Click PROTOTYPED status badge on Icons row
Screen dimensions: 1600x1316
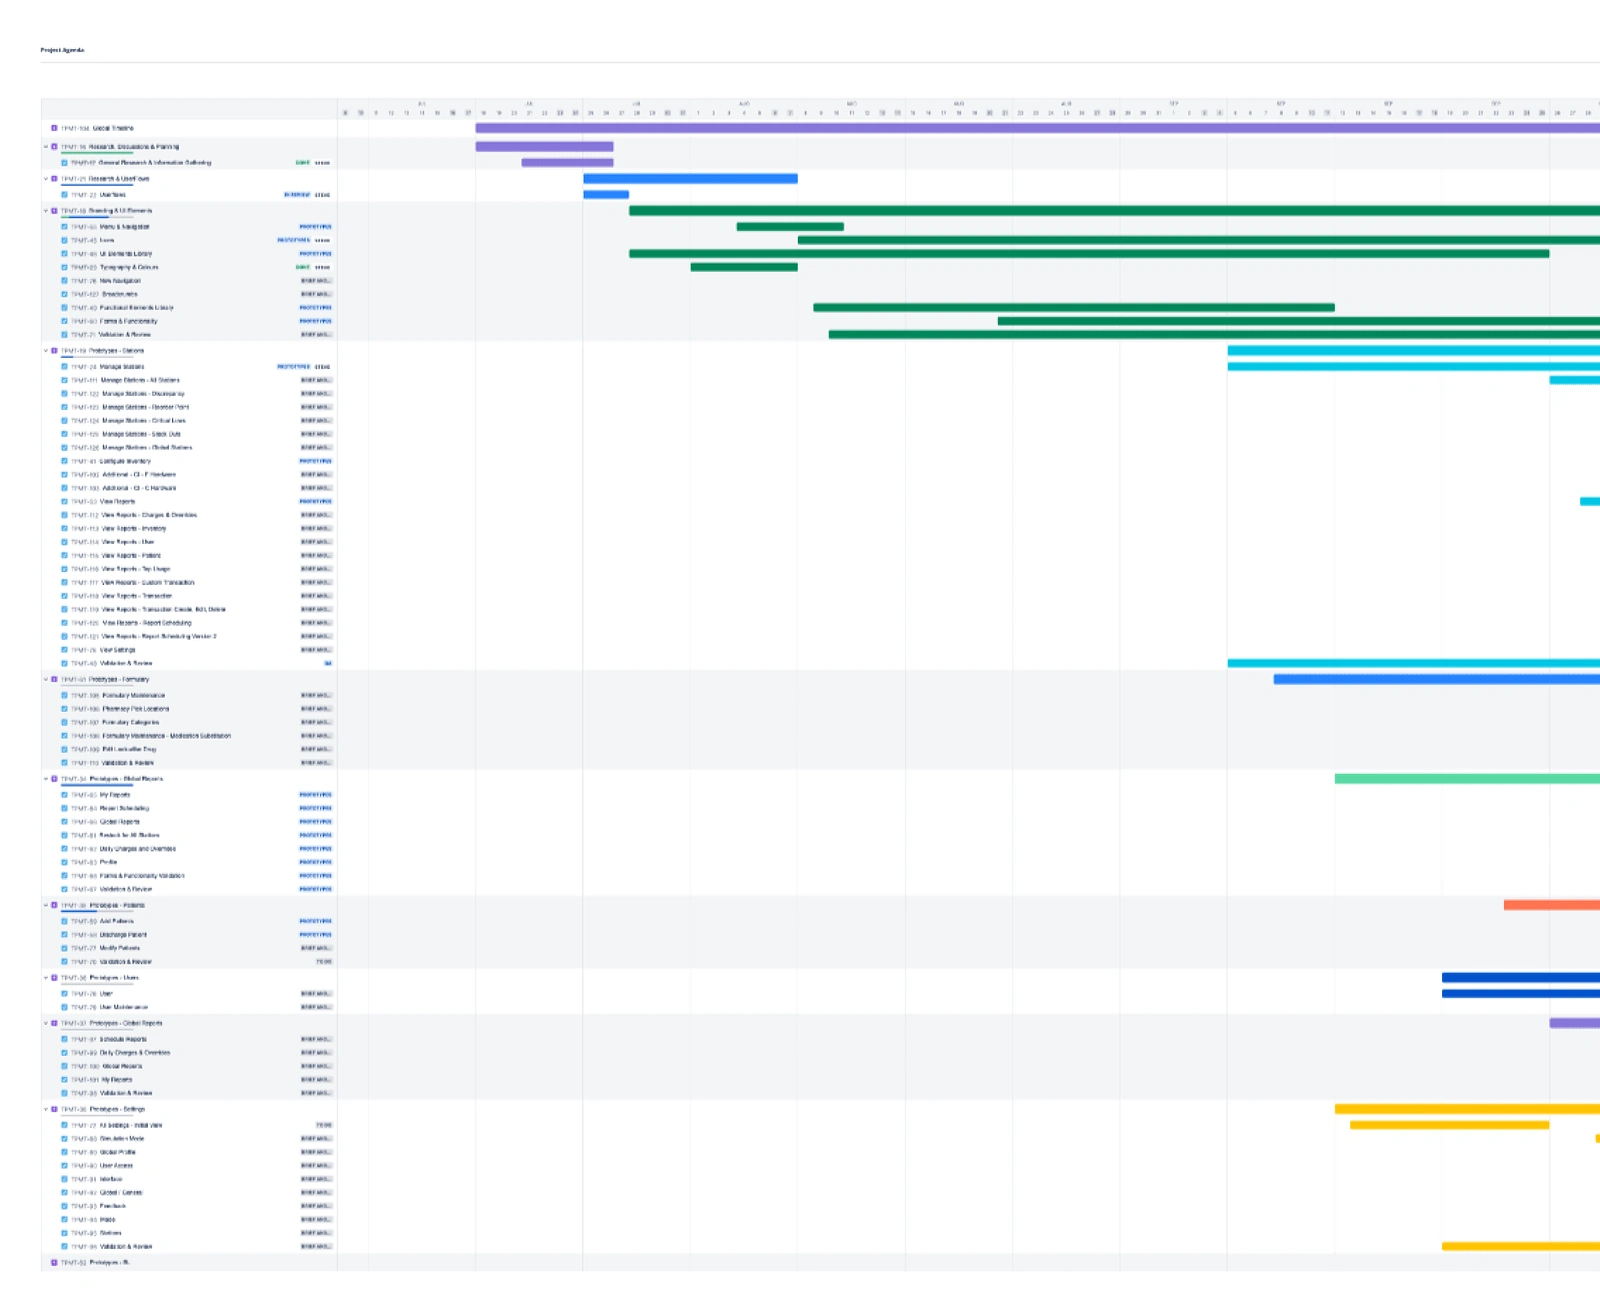294,240
